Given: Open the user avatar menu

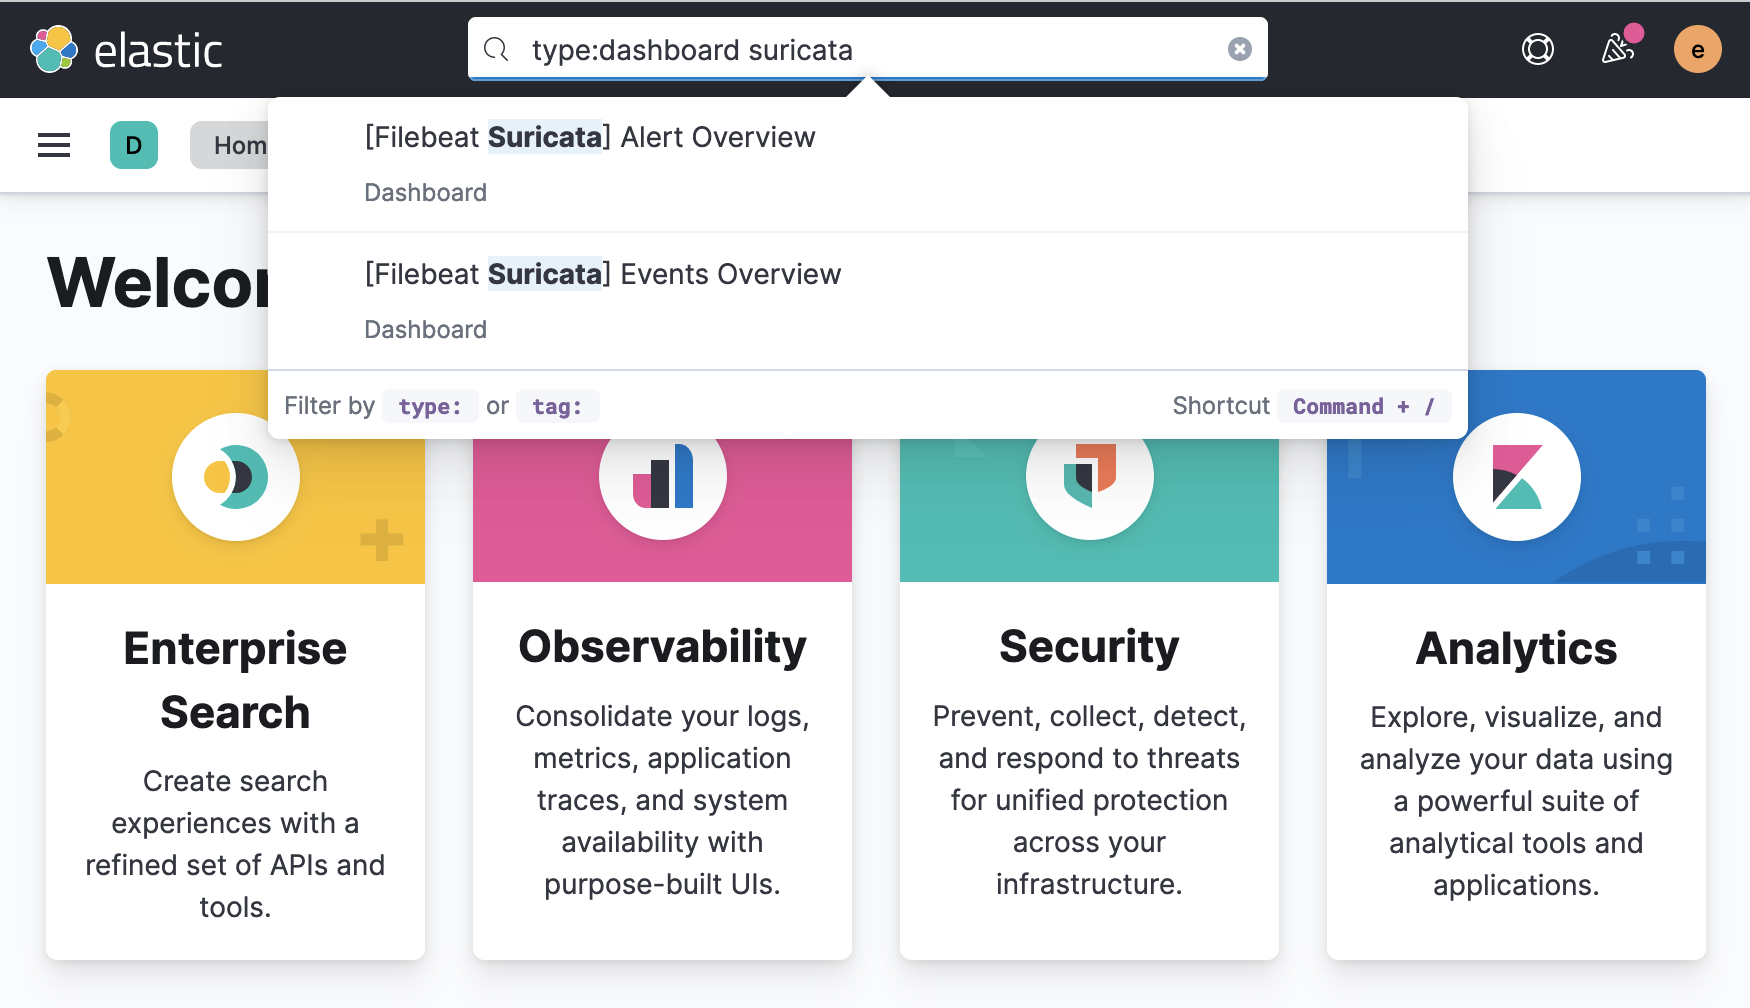Looking at the screenshot, I should pyautogui.click(x=1698, y=49).
